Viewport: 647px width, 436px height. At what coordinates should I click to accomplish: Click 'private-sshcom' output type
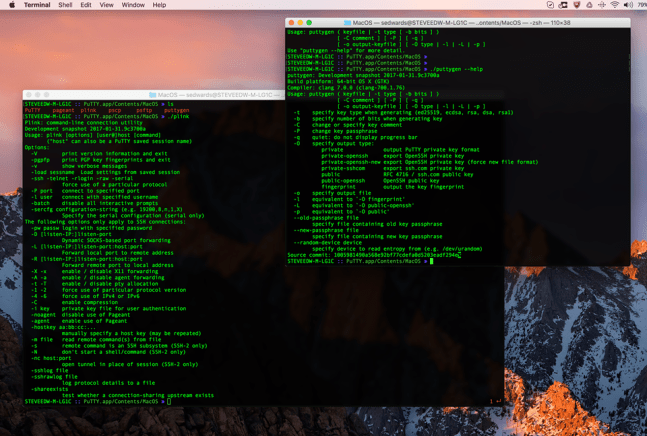[x=343, y=168]
